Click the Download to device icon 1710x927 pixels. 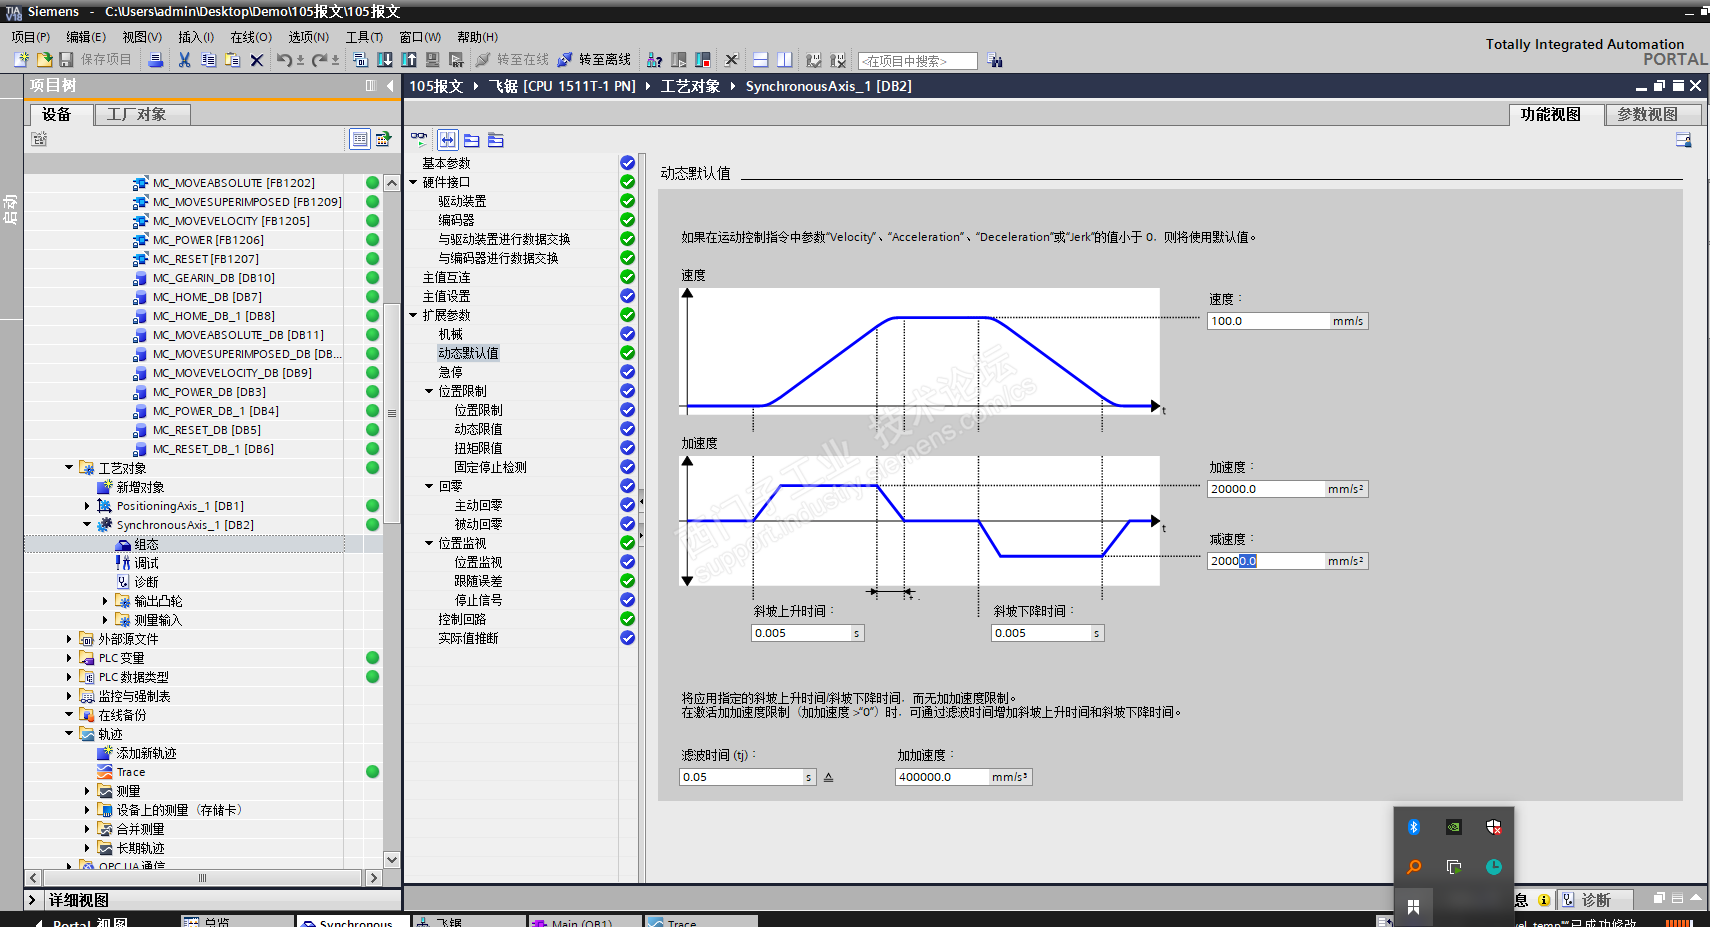[385, 60]
